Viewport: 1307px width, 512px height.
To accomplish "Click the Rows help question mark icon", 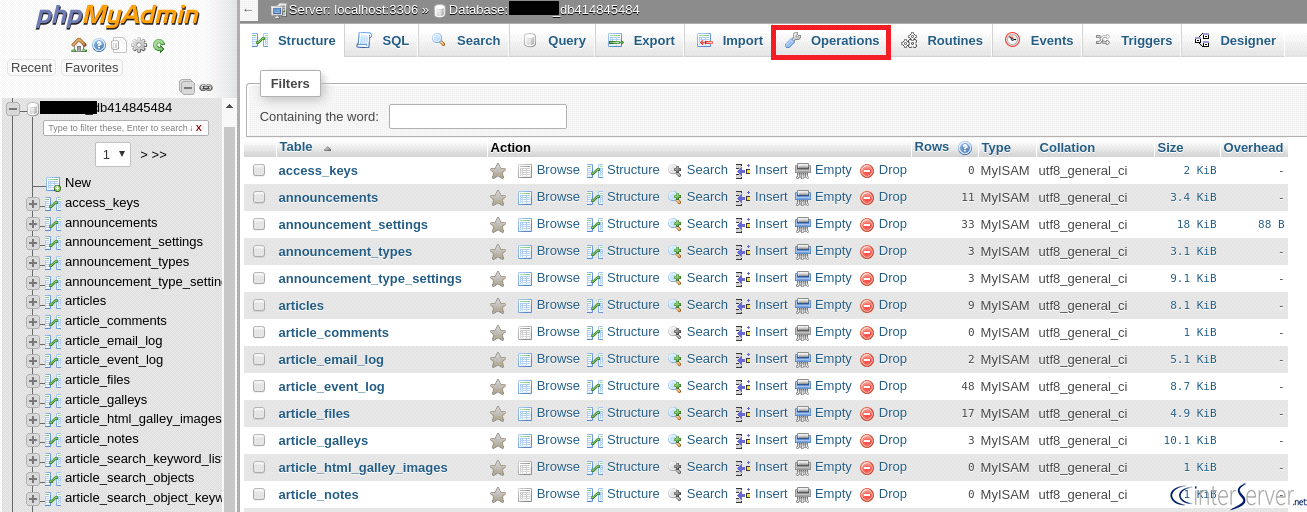I will coord(965,148).
